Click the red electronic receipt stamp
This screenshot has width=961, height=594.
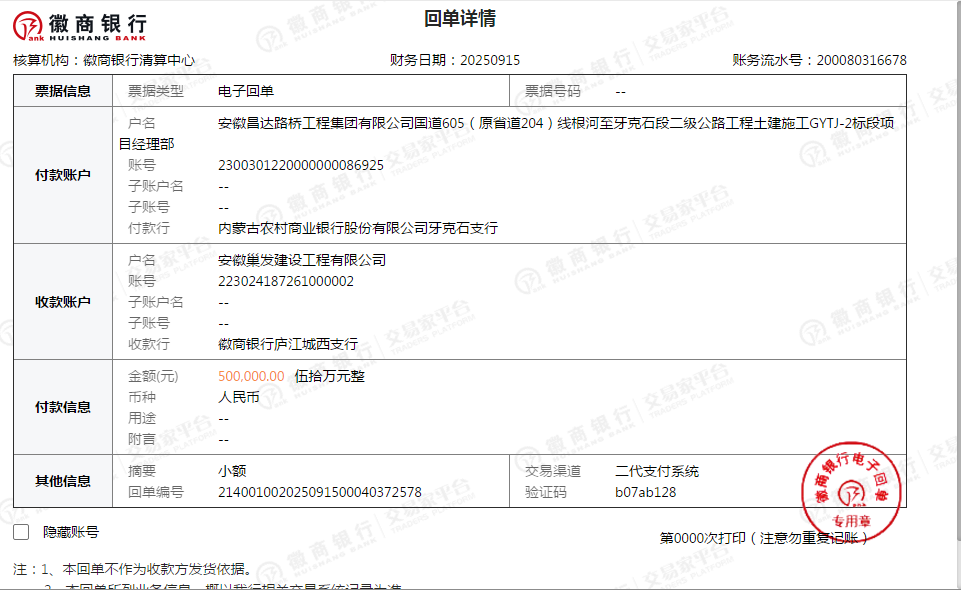click(846, 486)
